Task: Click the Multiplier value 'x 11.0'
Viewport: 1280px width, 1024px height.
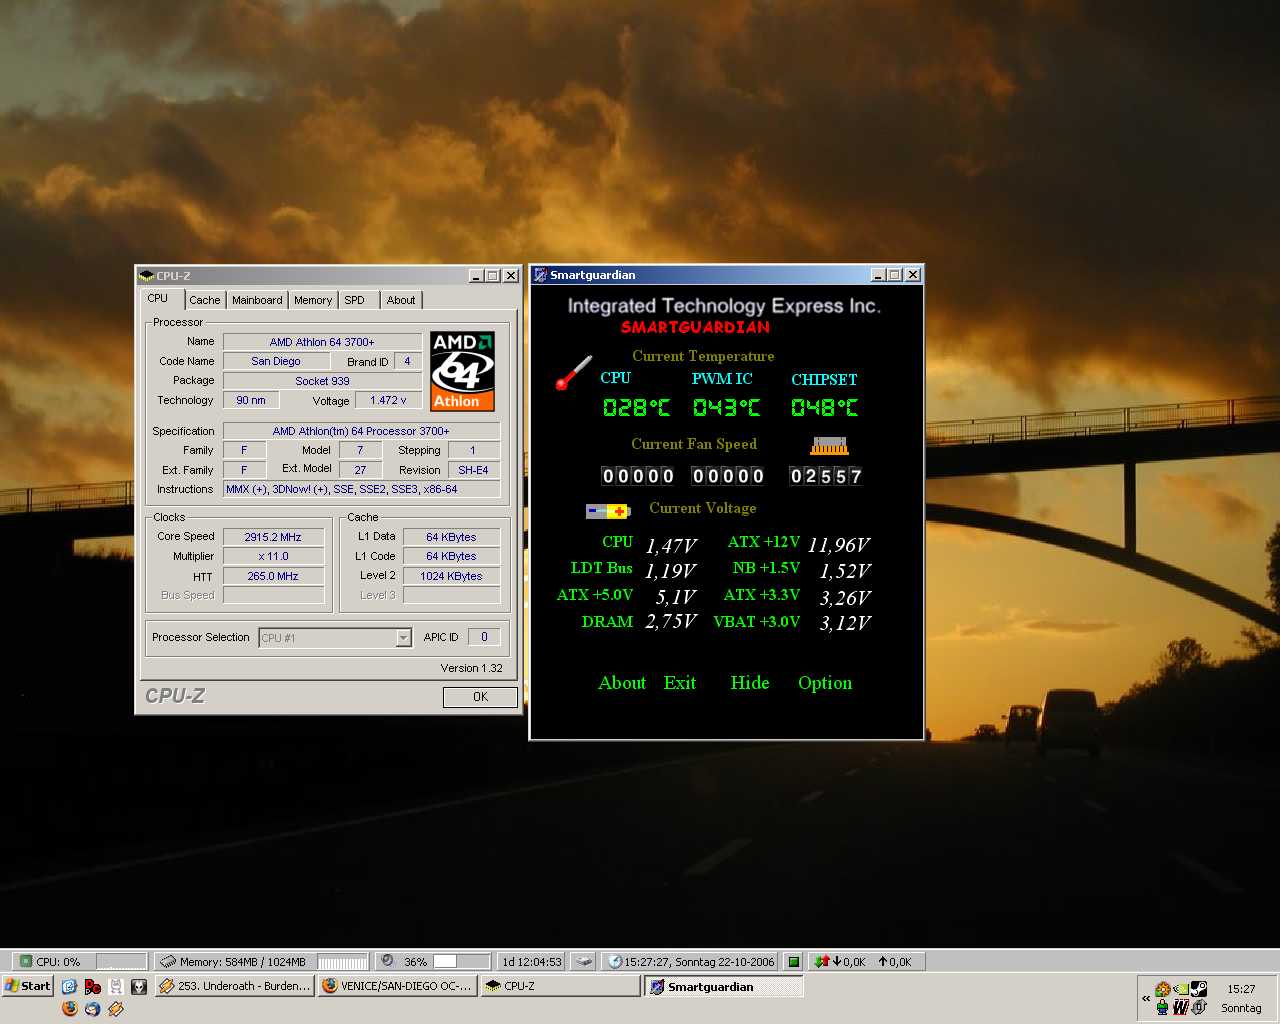Action: tap(273, 556)
